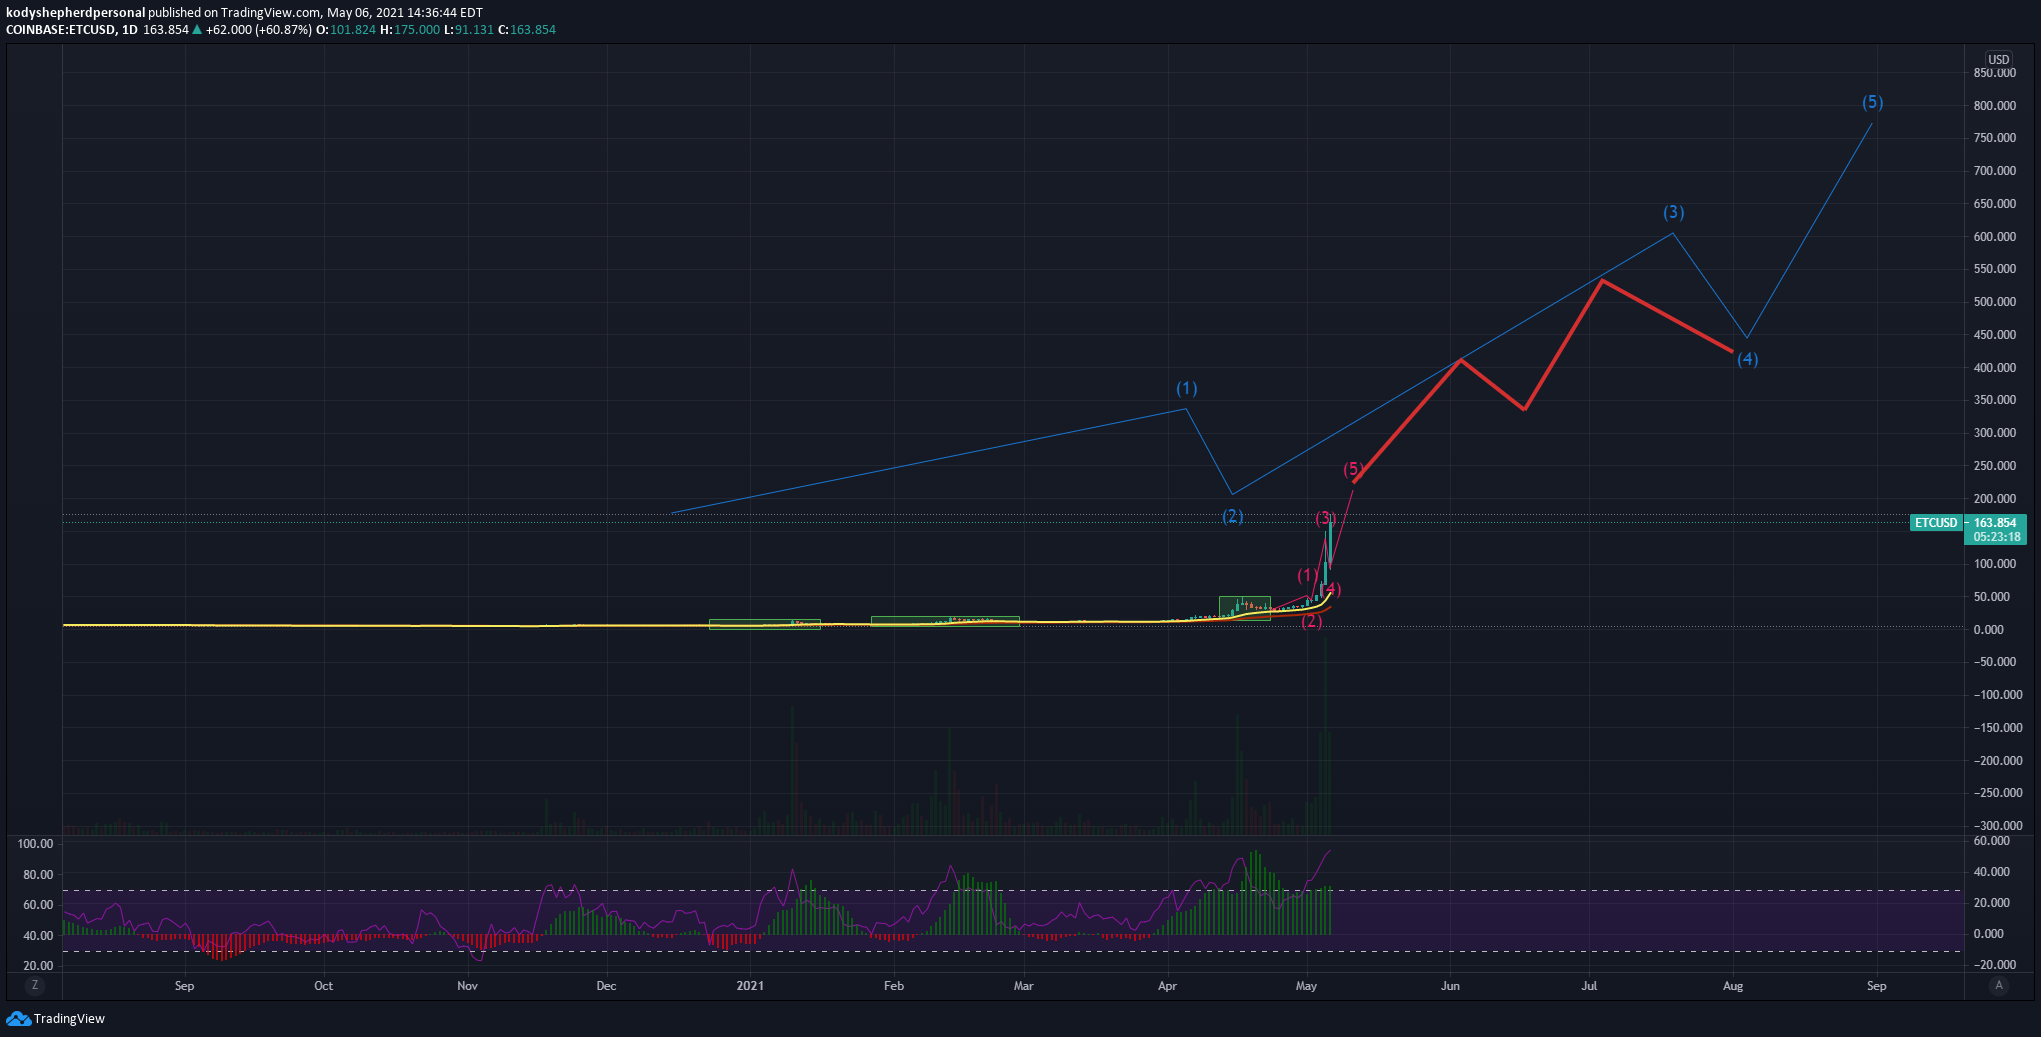Viewport: 2041px width, 1037px height.
Task: Open the TradingView logo link
Action: 55,1018
